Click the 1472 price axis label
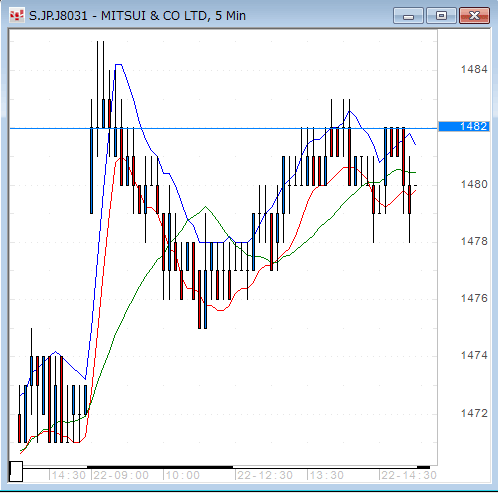Image resolution: width=498 pixels, height=493 pixels. click(x=474, y=413)
